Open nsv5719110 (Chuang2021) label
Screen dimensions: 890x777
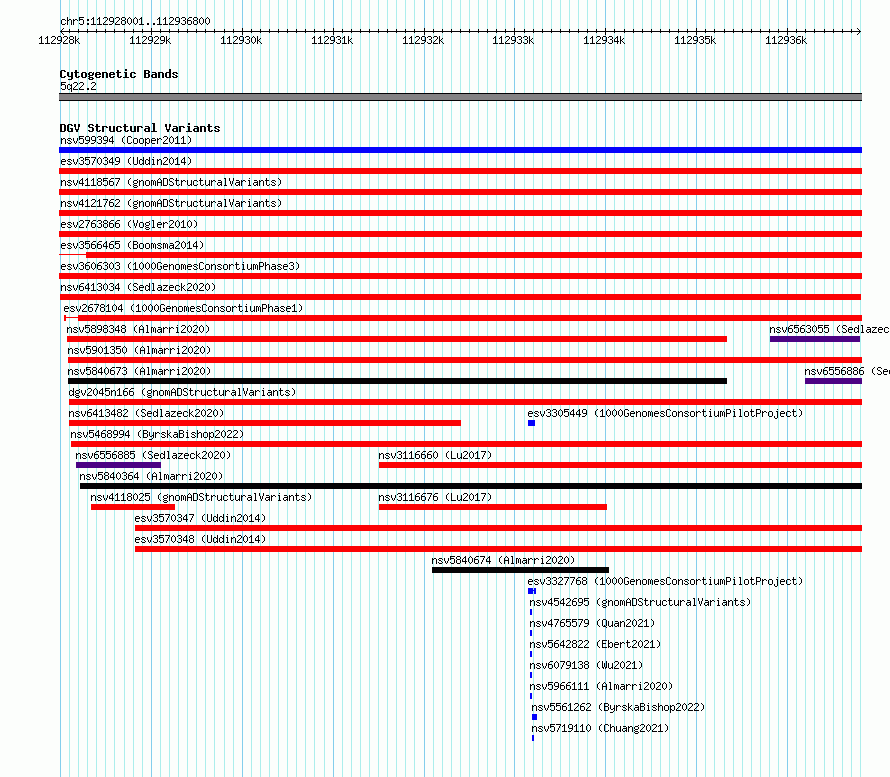[x=600, y=728]
